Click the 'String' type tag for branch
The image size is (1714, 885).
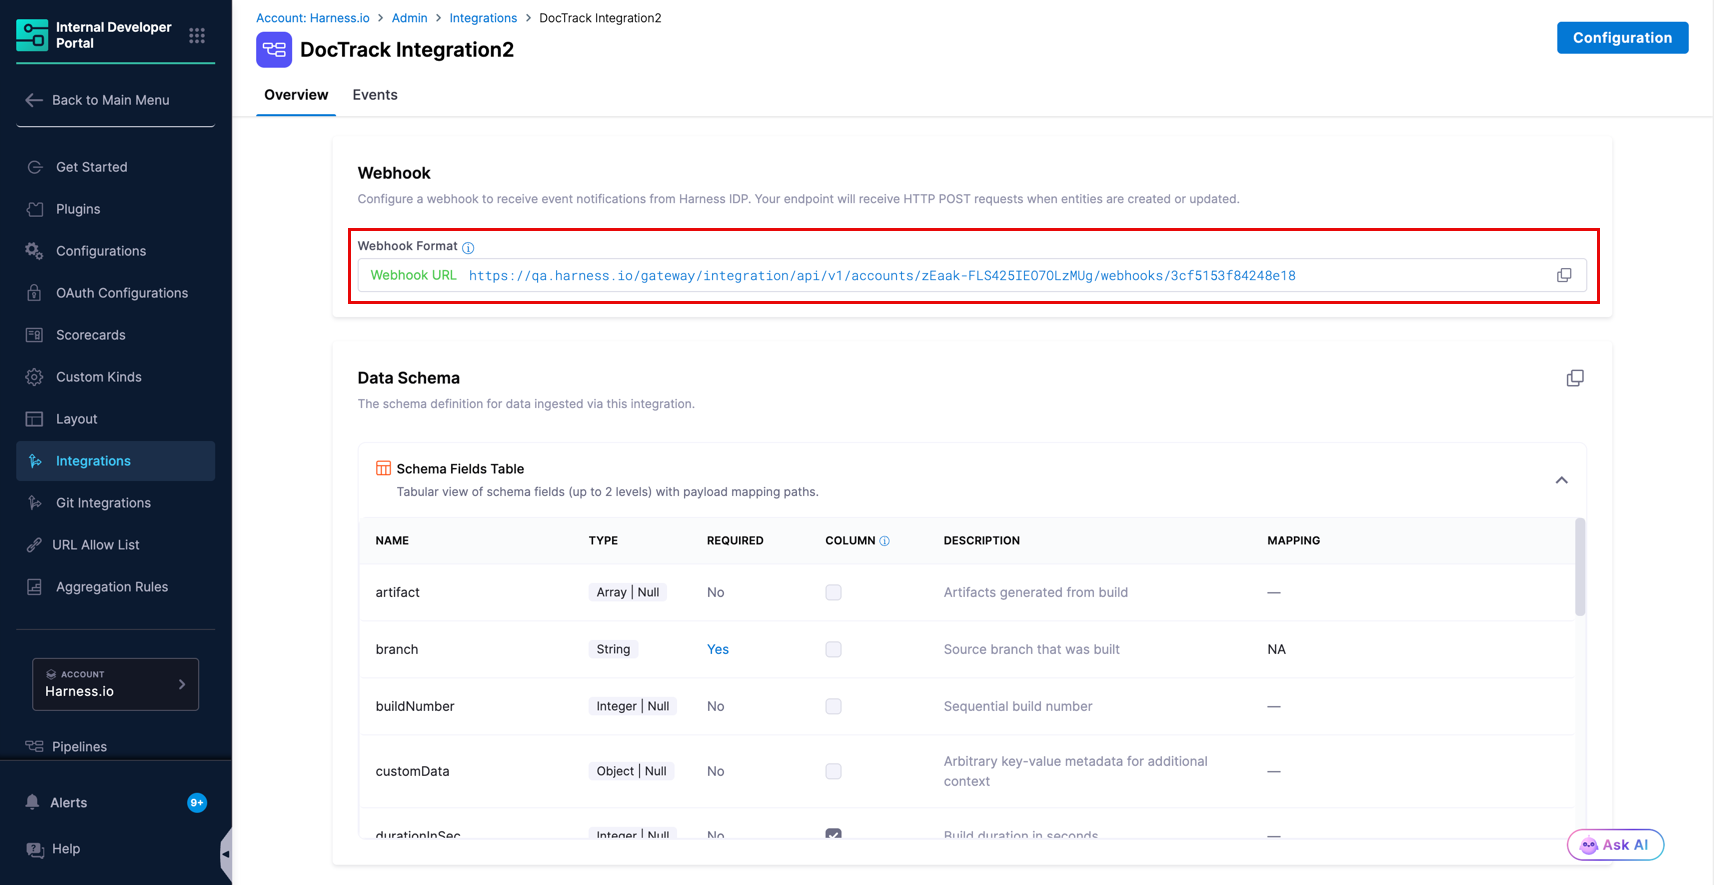click(x=613, y=649)
